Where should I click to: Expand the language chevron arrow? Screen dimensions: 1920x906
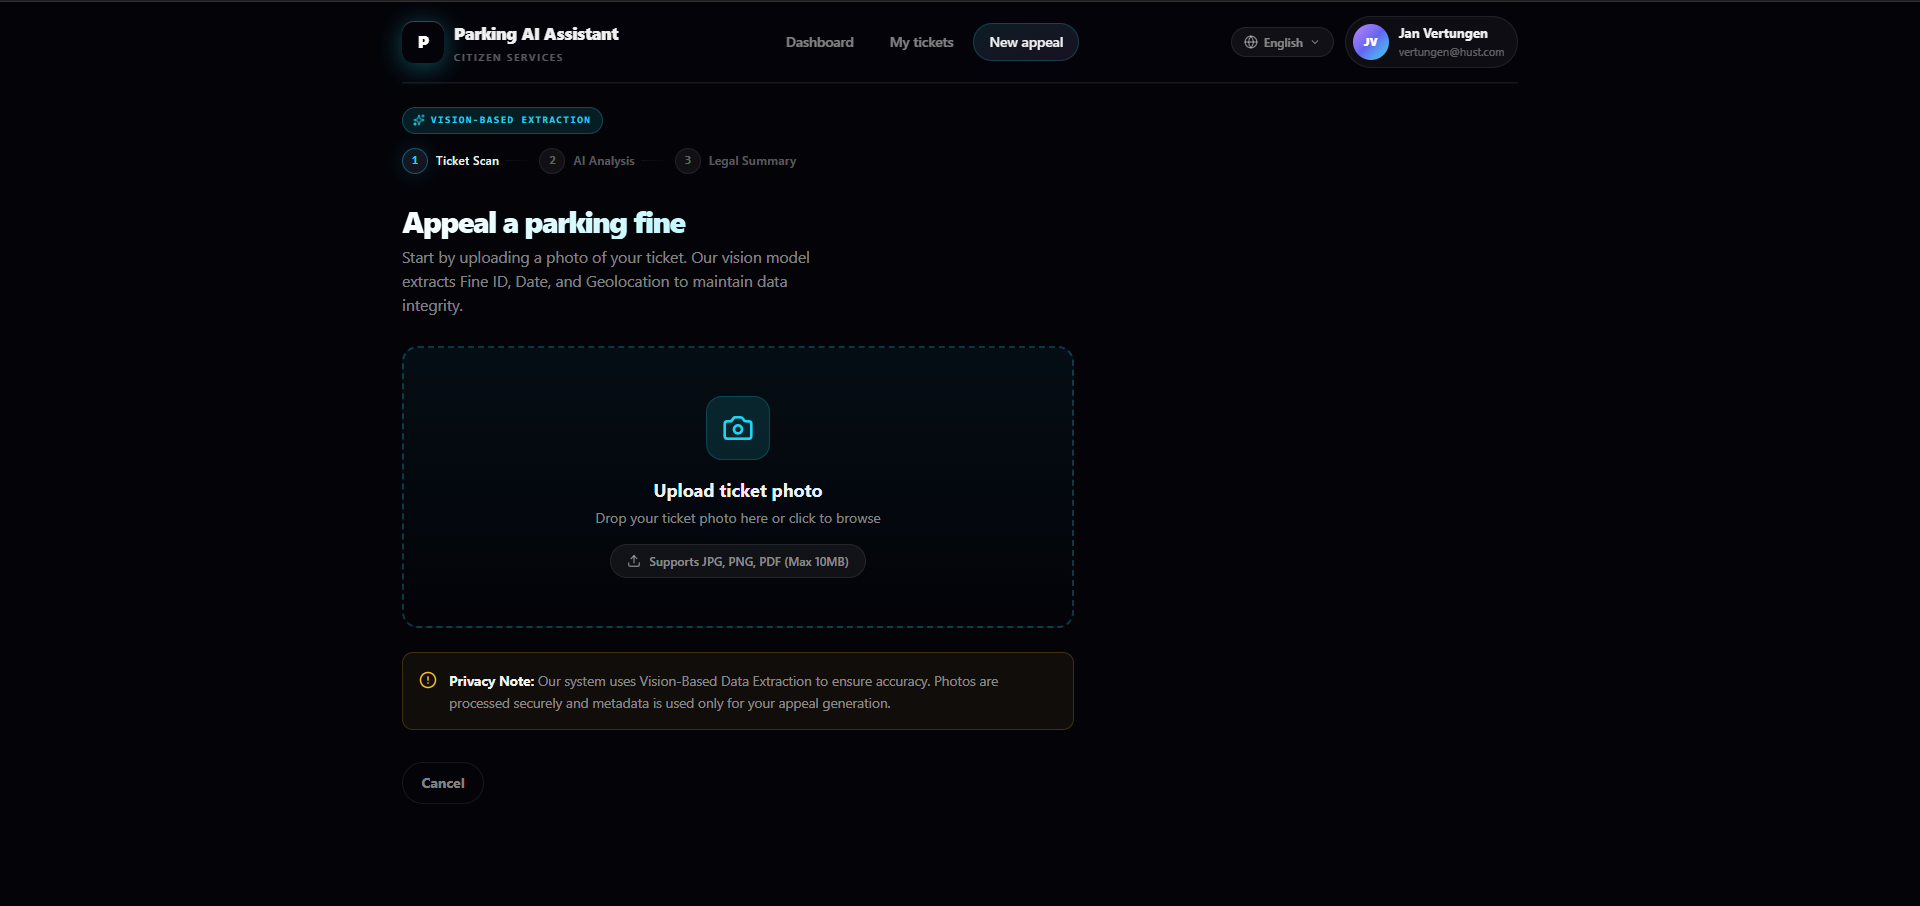[x=1315, y=42]
